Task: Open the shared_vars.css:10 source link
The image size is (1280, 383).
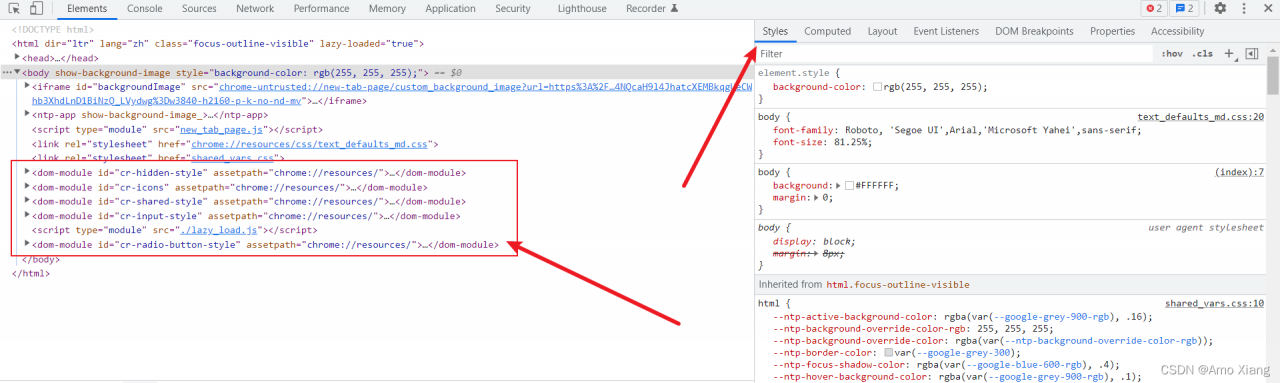Action: 1214,303
